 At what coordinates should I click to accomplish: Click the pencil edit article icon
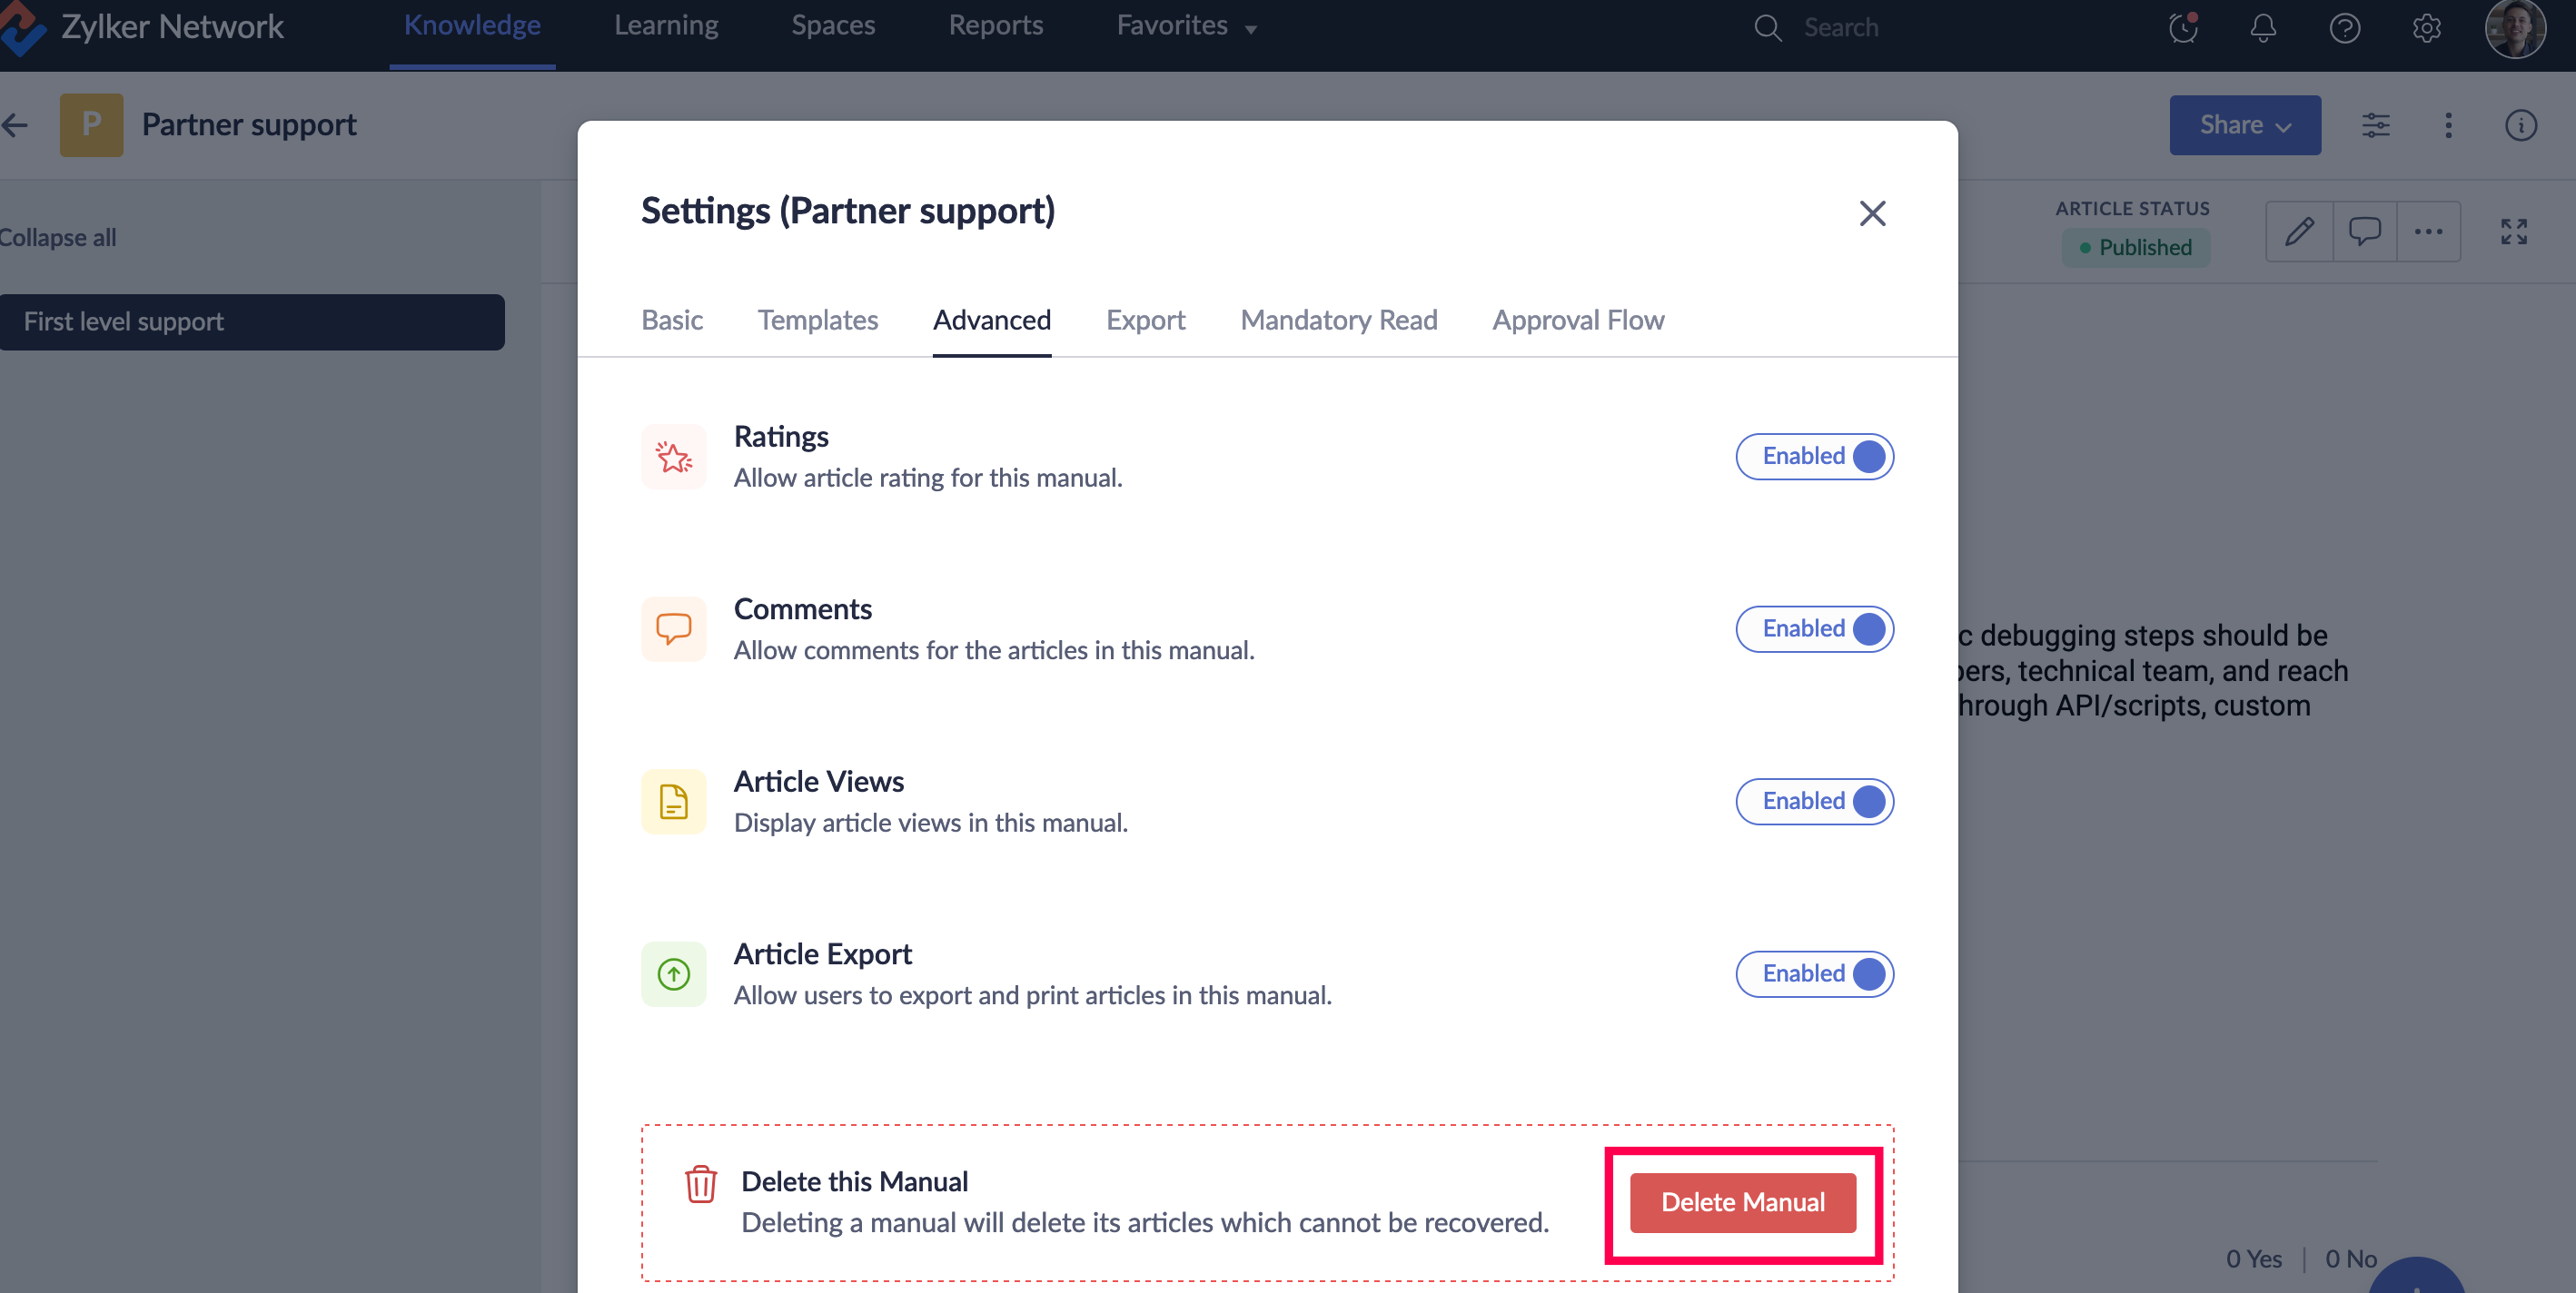point(2299,232)
